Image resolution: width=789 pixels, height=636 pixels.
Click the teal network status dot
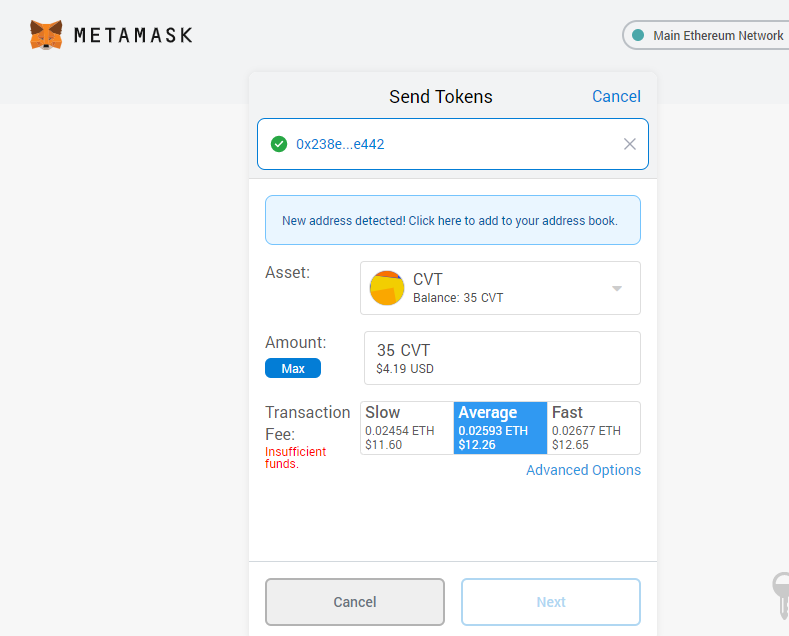click(638, 35)
